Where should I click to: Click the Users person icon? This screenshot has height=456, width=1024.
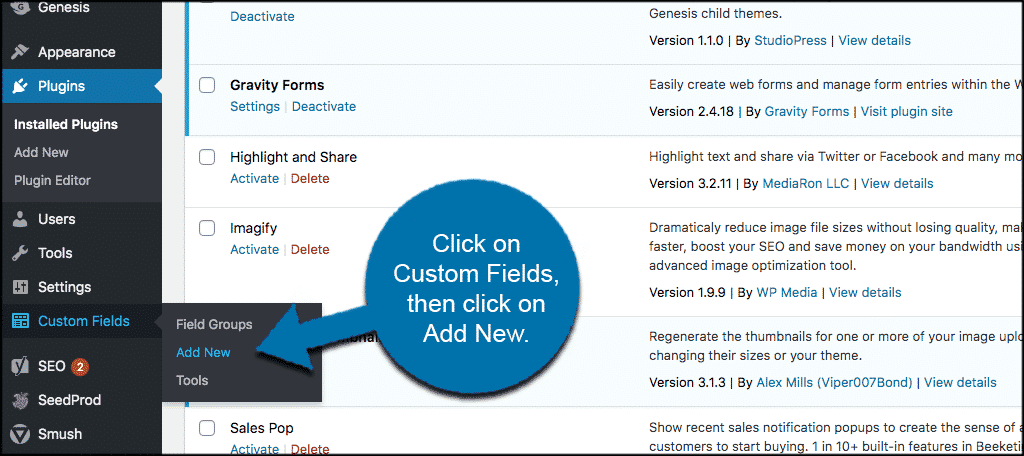(x=21, y=220)
